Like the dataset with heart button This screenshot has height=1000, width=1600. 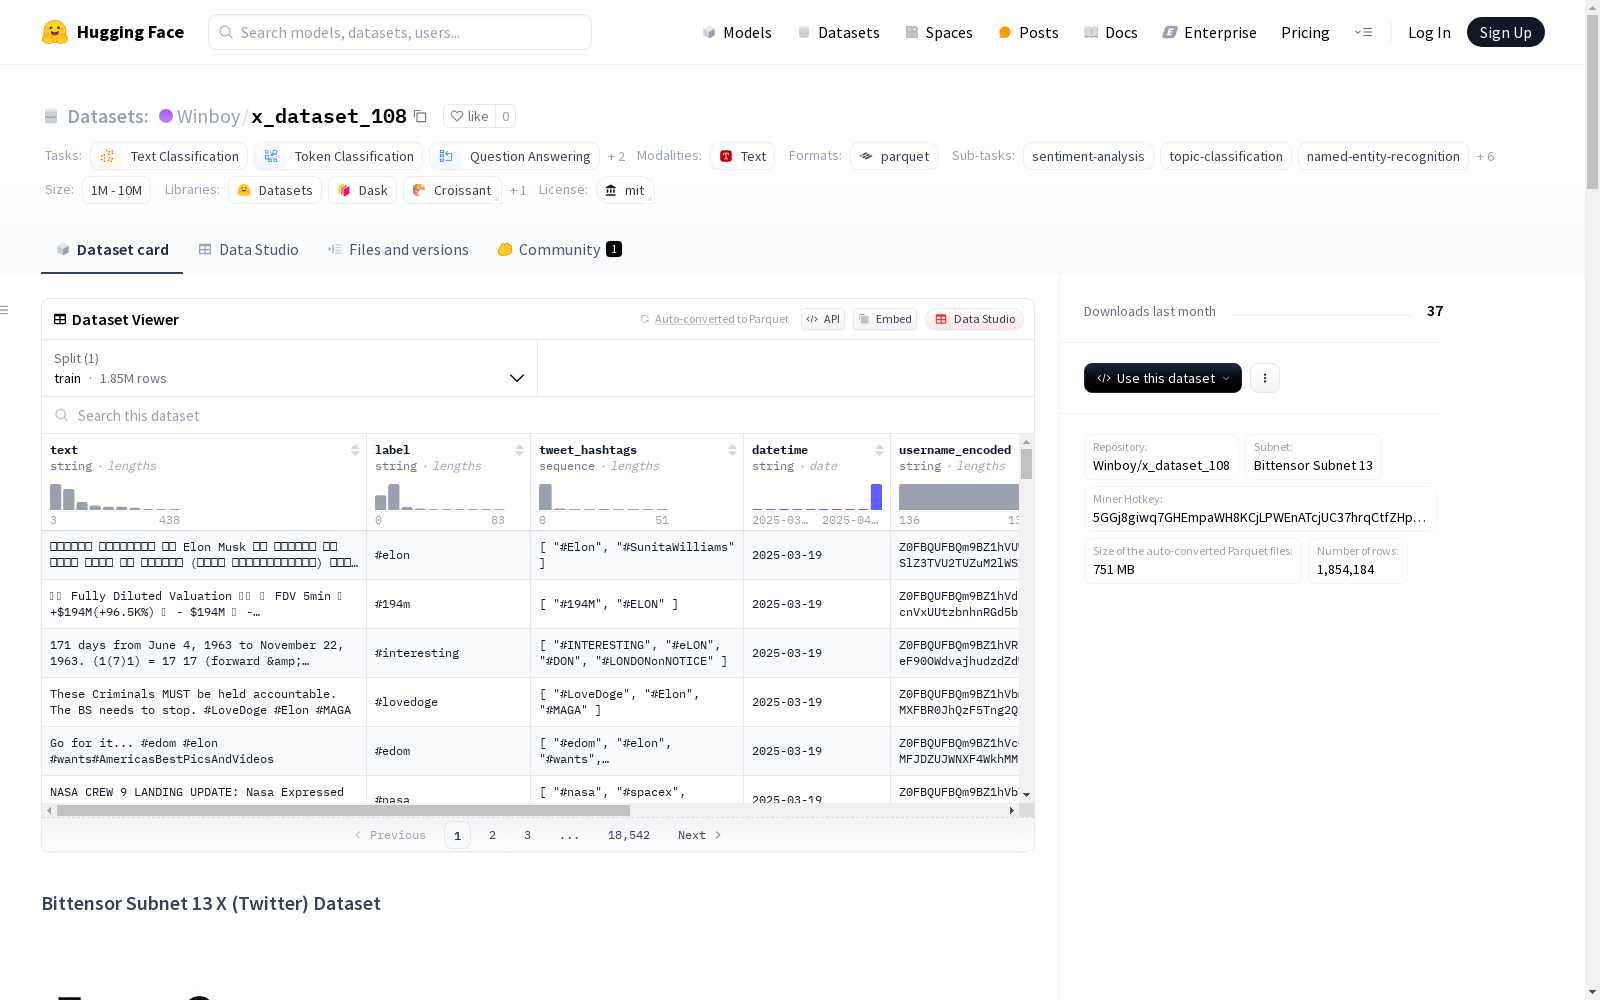click(x=469, y=116)
